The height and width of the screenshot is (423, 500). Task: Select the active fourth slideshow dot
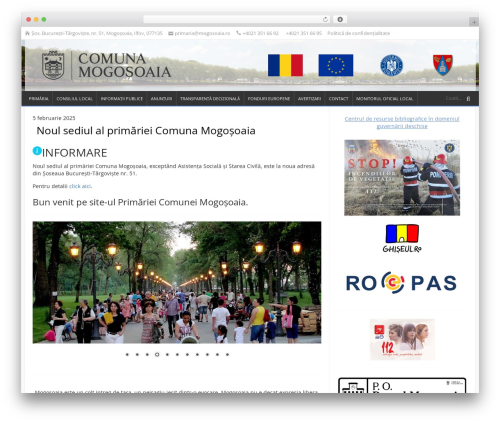157,354
